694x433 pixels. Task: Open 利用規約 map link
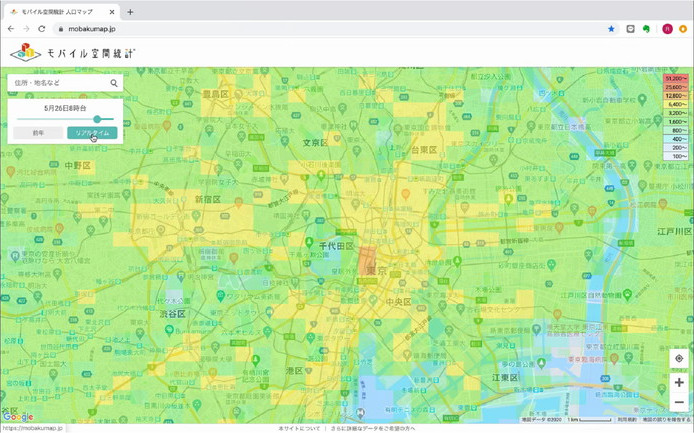point(627,419)
